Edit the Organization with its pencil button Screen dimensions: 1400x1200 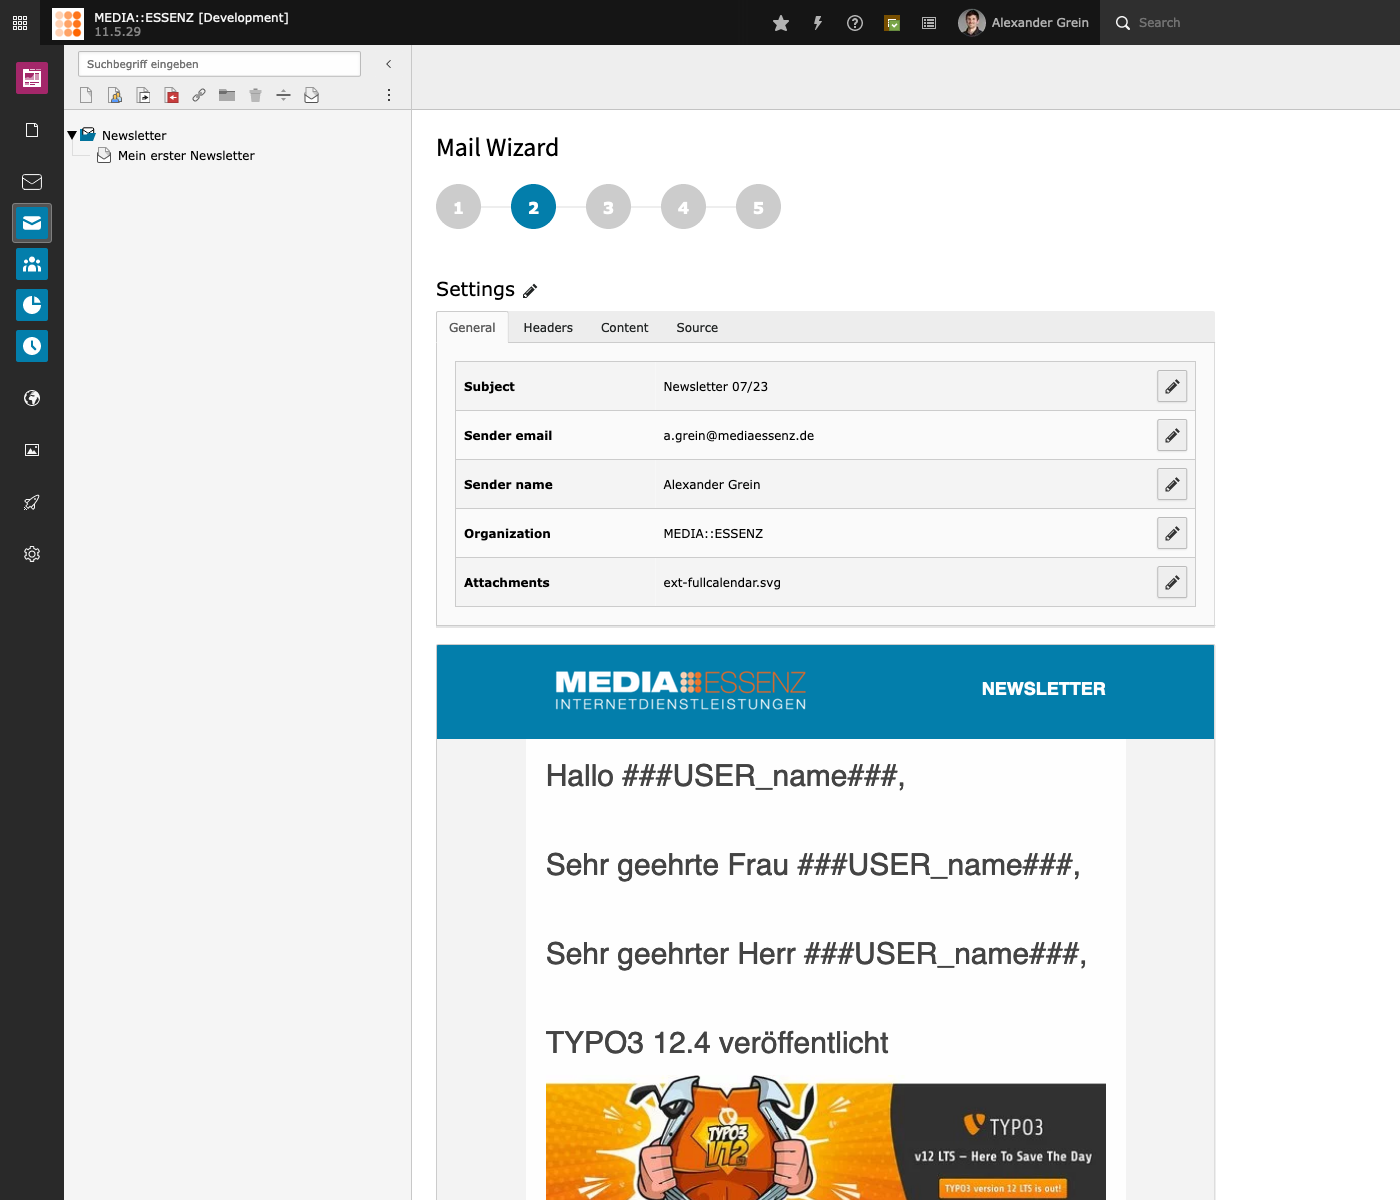click(1172, 533)
